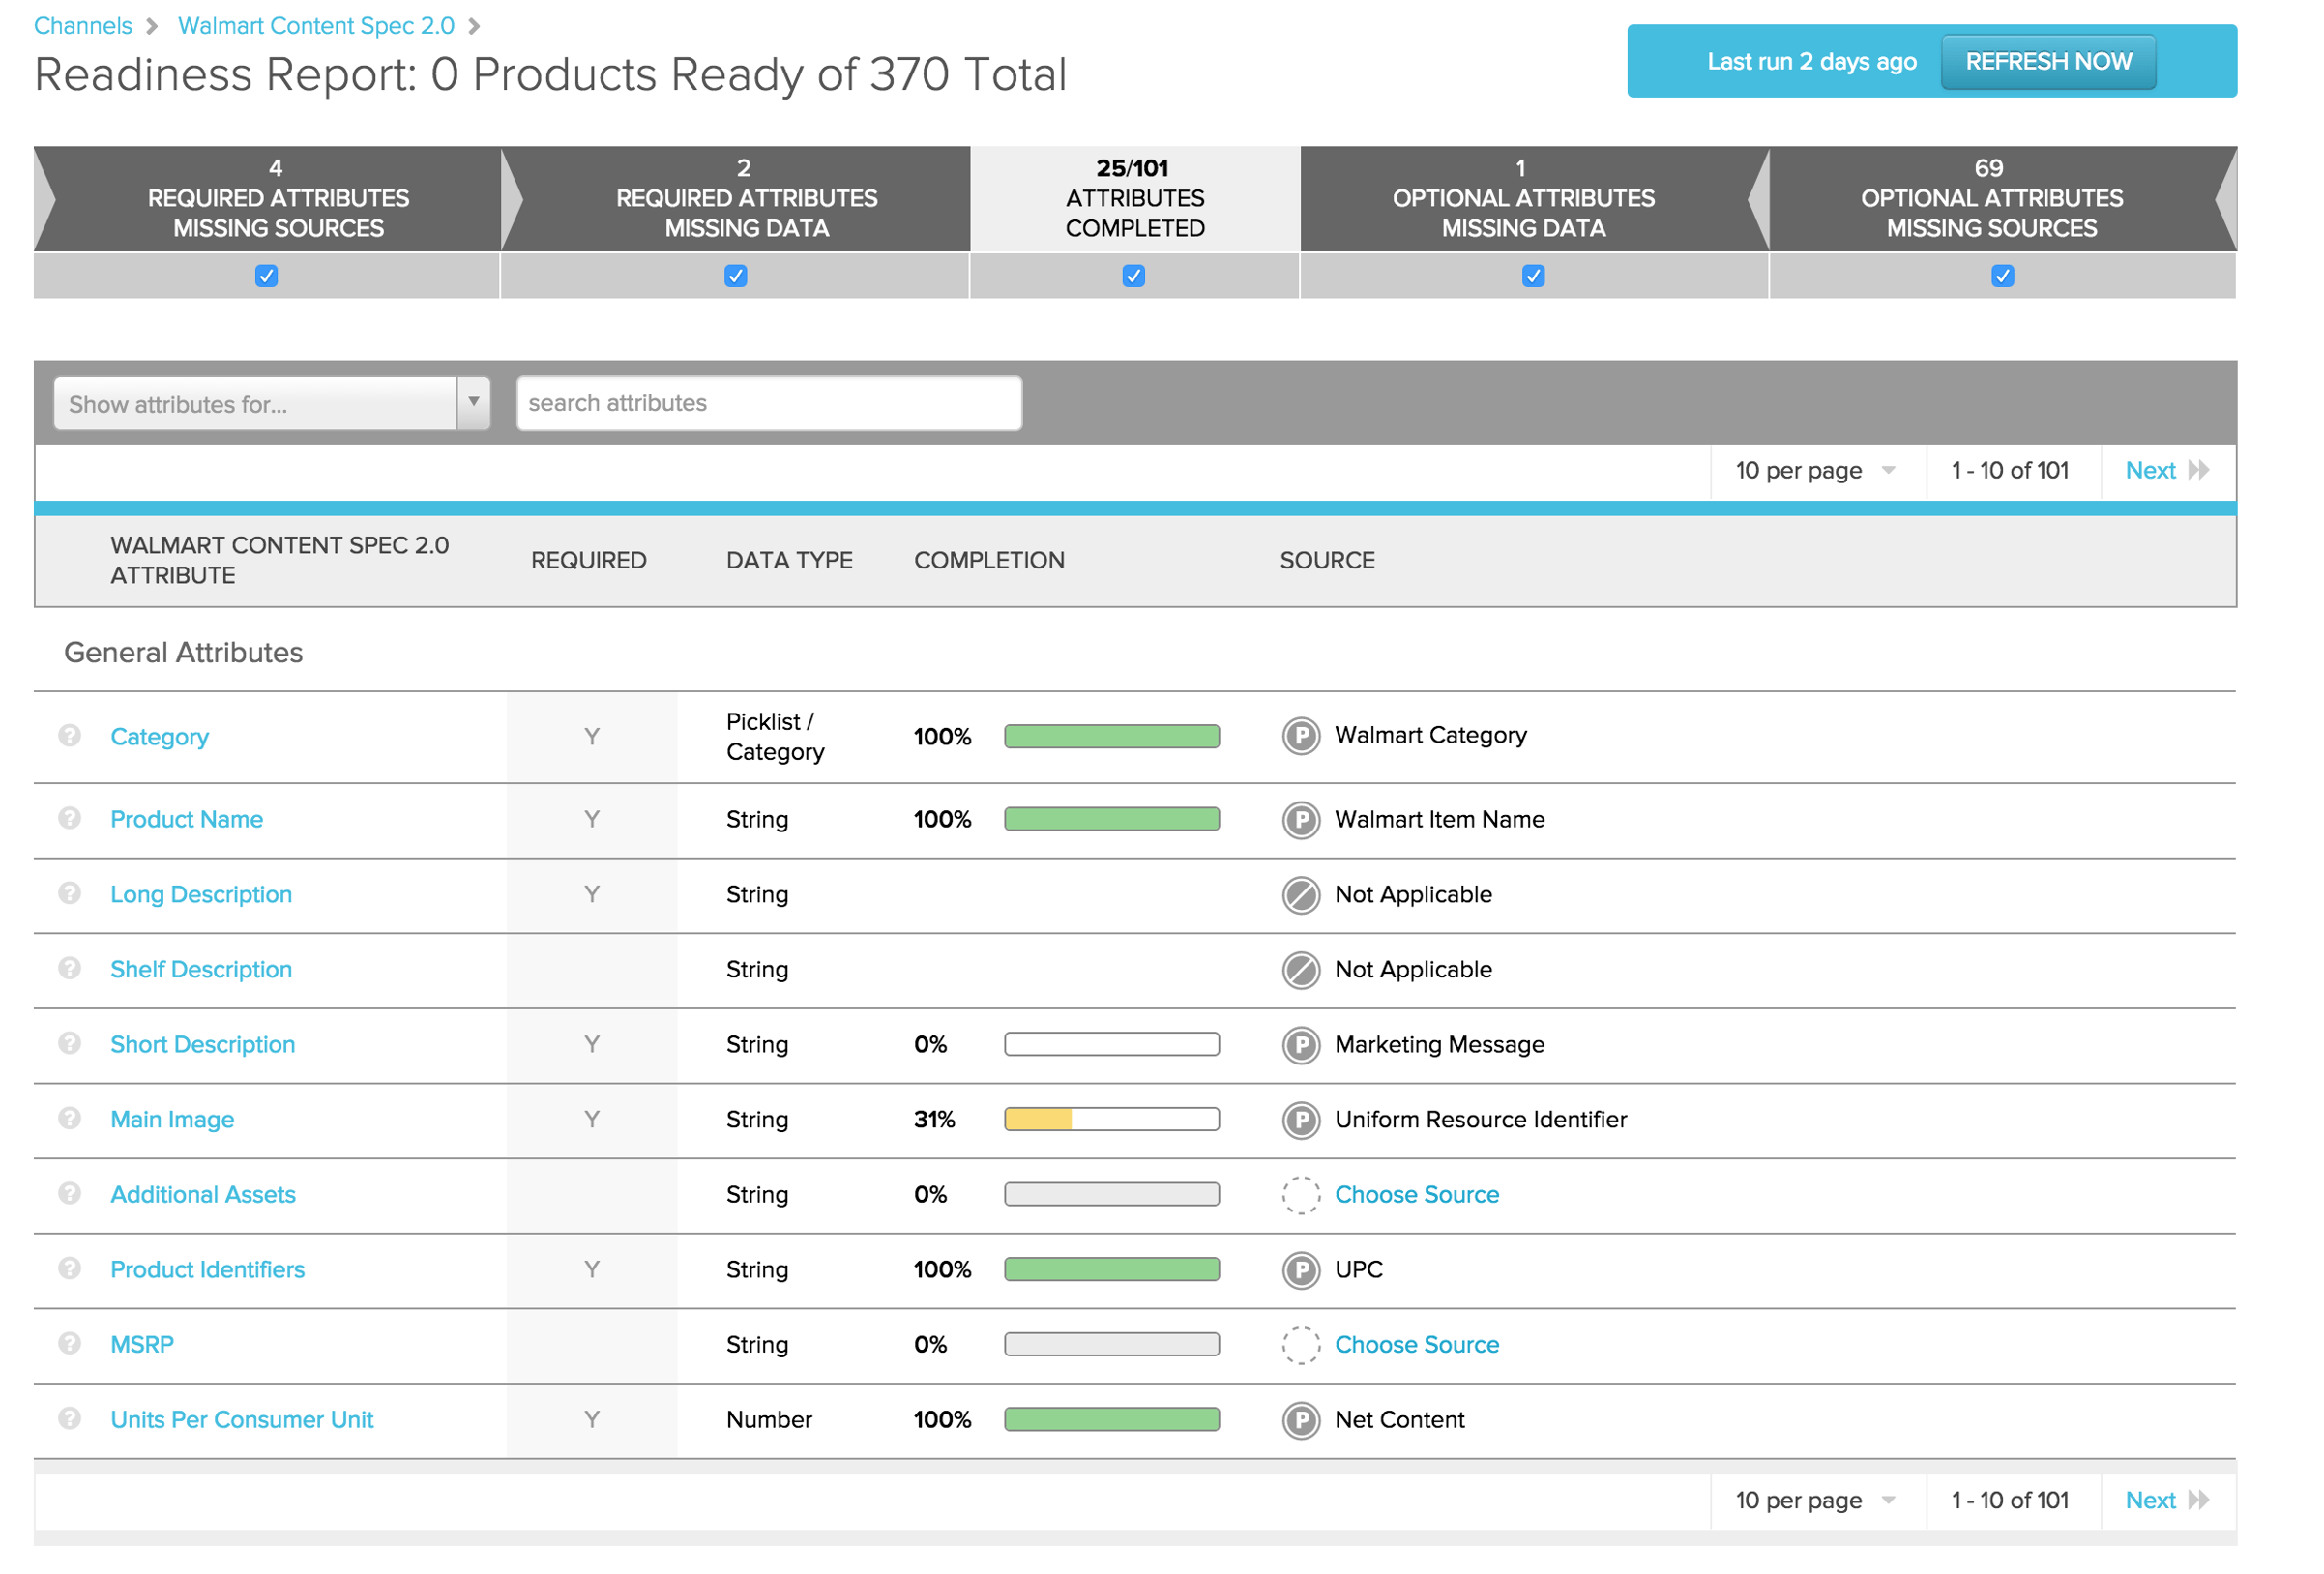Click inside the search attributes field

tap(768, 402)
